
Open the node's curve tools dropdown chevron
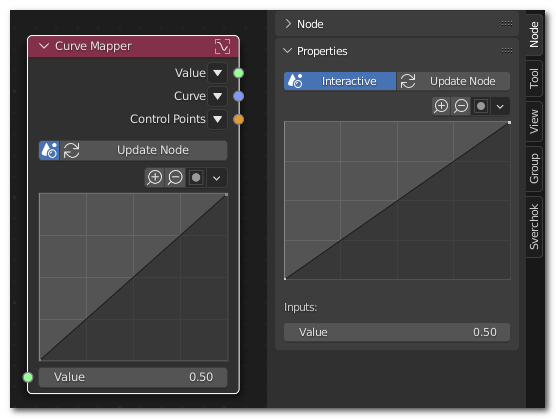217,178
